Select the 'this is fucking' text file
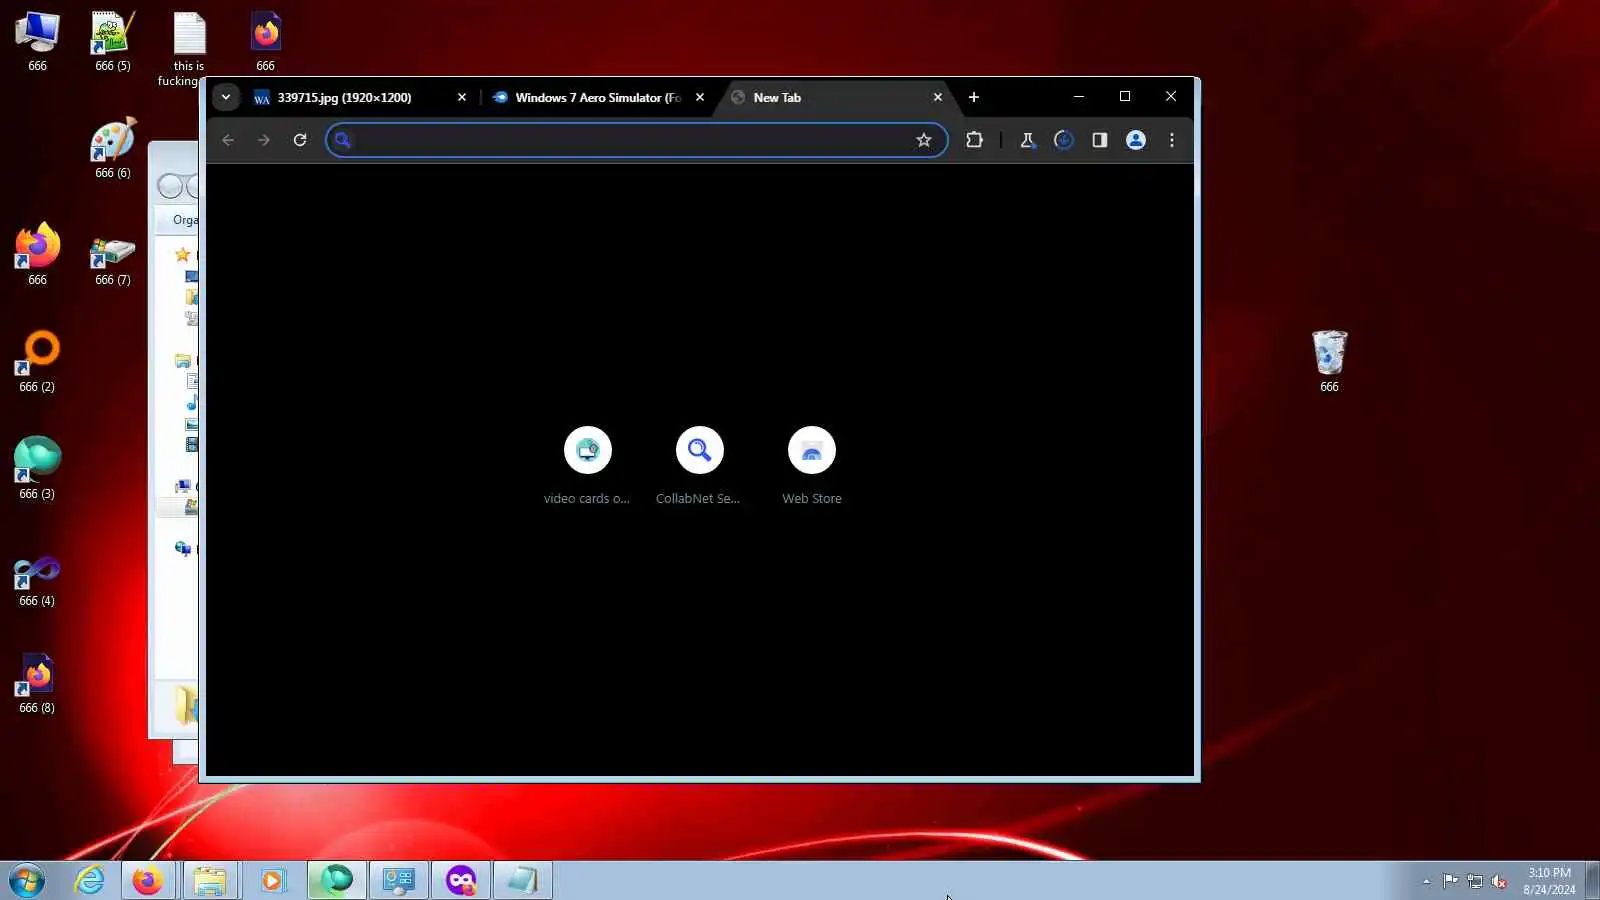Viewport: 1600px width, 900px height. click(188, 49)
